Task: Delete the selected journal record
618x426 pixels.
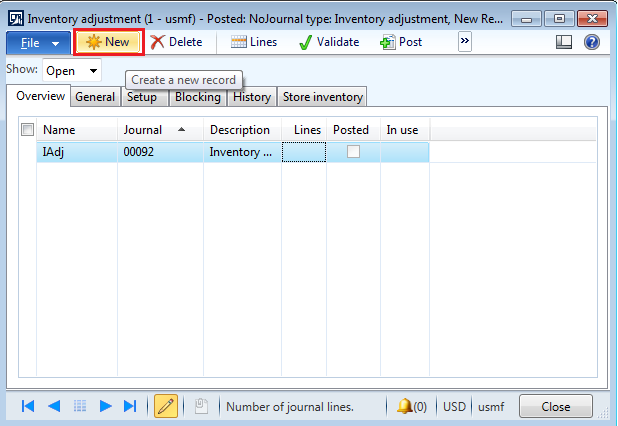Action: tap(176, 42)
